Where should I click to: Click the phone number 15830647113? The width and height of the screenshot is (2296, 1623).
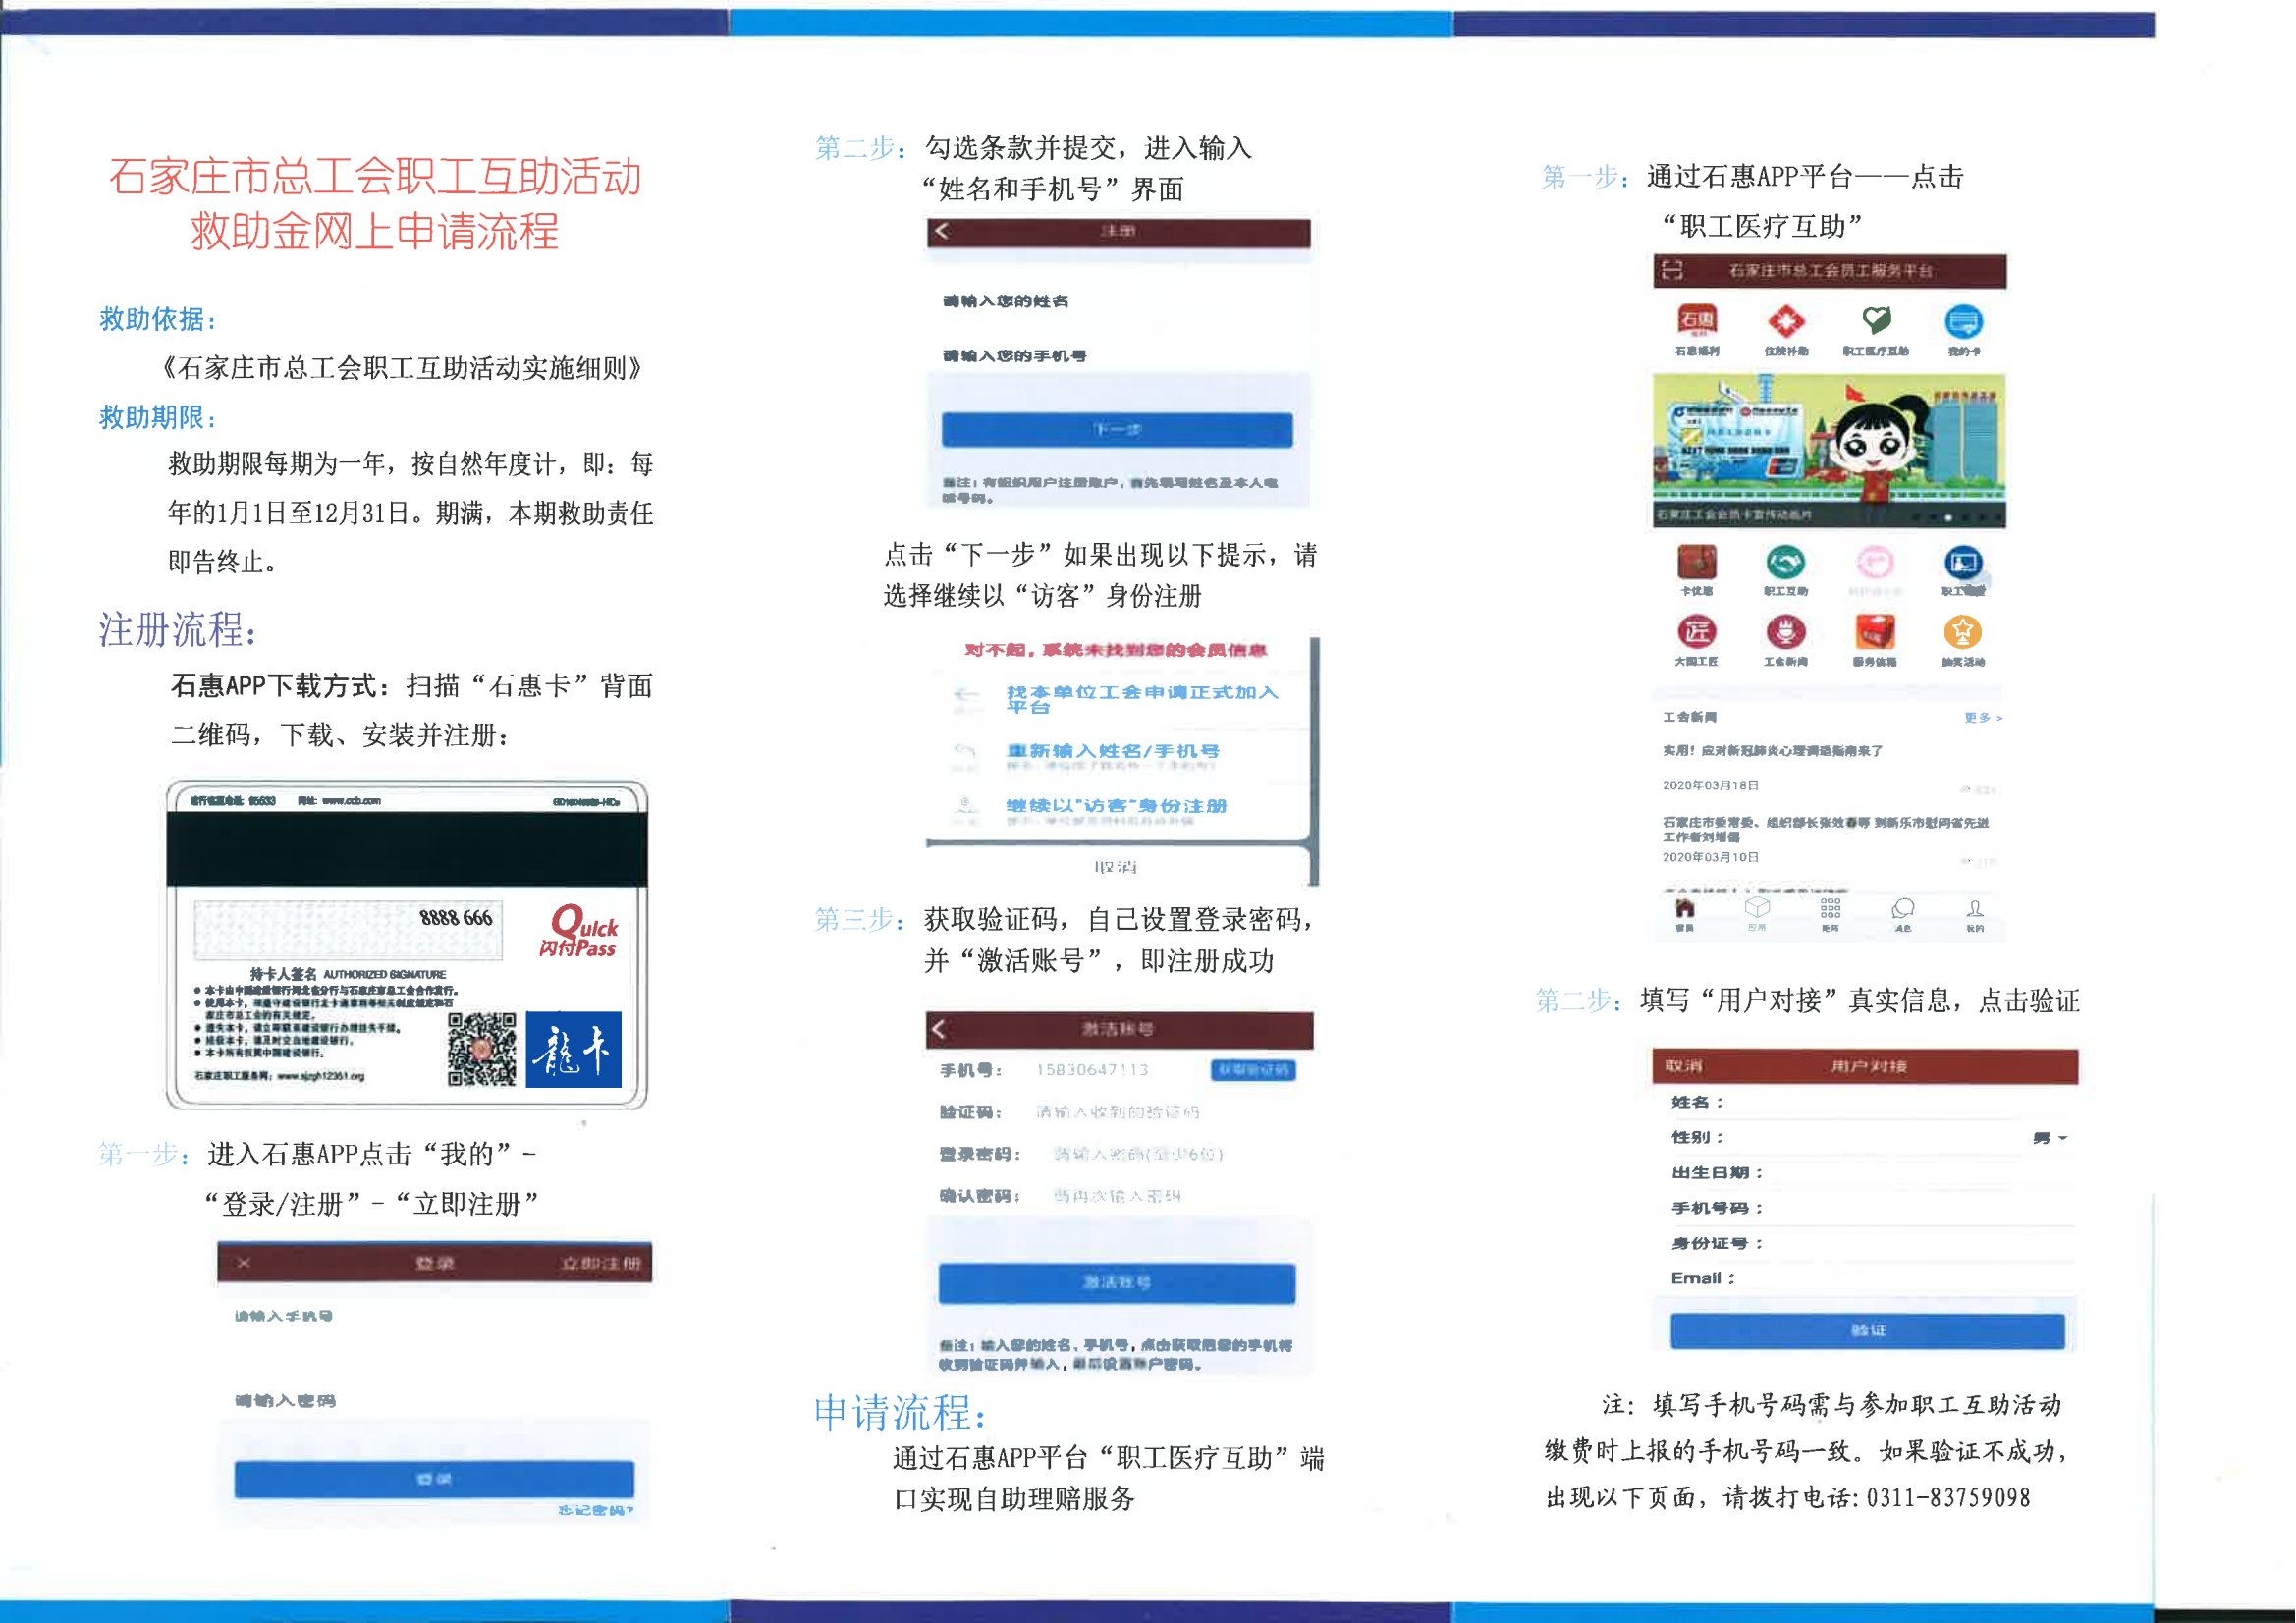tap(1092, 1070)
